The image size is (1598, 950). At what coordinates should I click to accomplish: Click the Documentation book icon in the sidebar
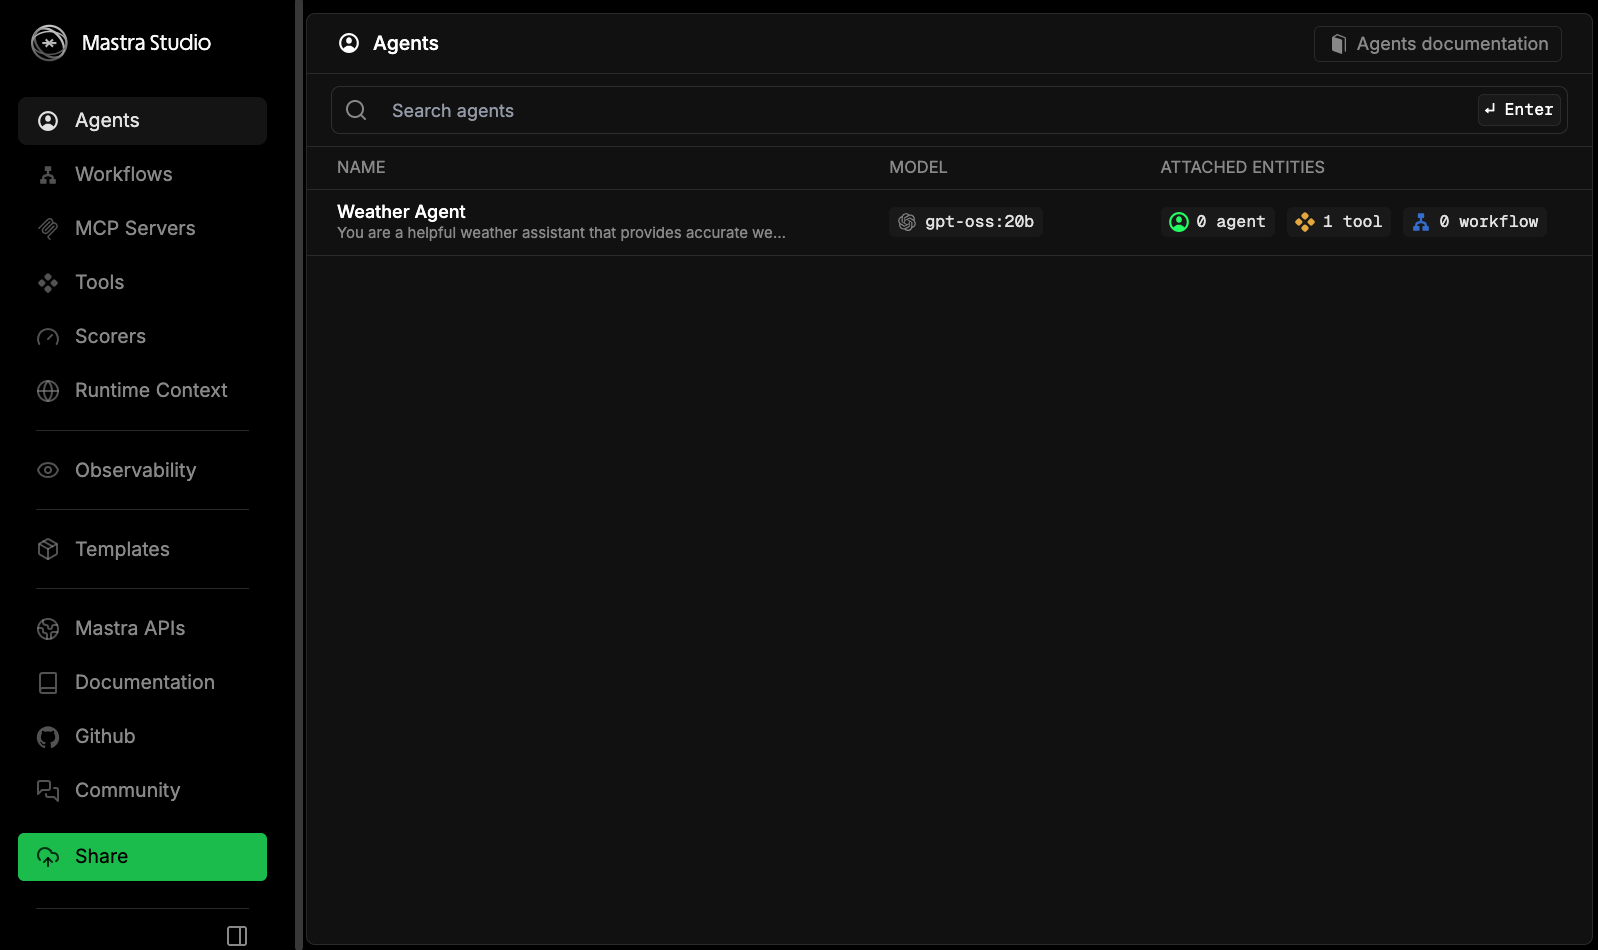point(48,683)
